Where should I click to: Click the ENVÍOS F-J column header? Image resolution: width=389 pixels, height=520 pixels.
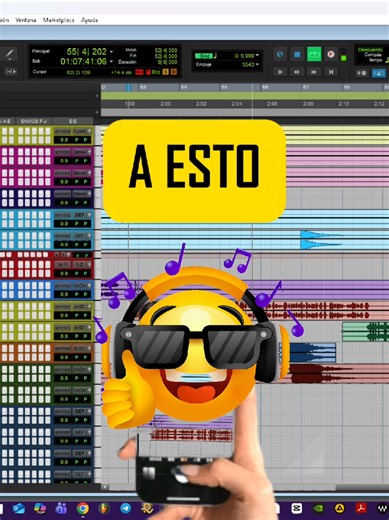tap(34, 121)
